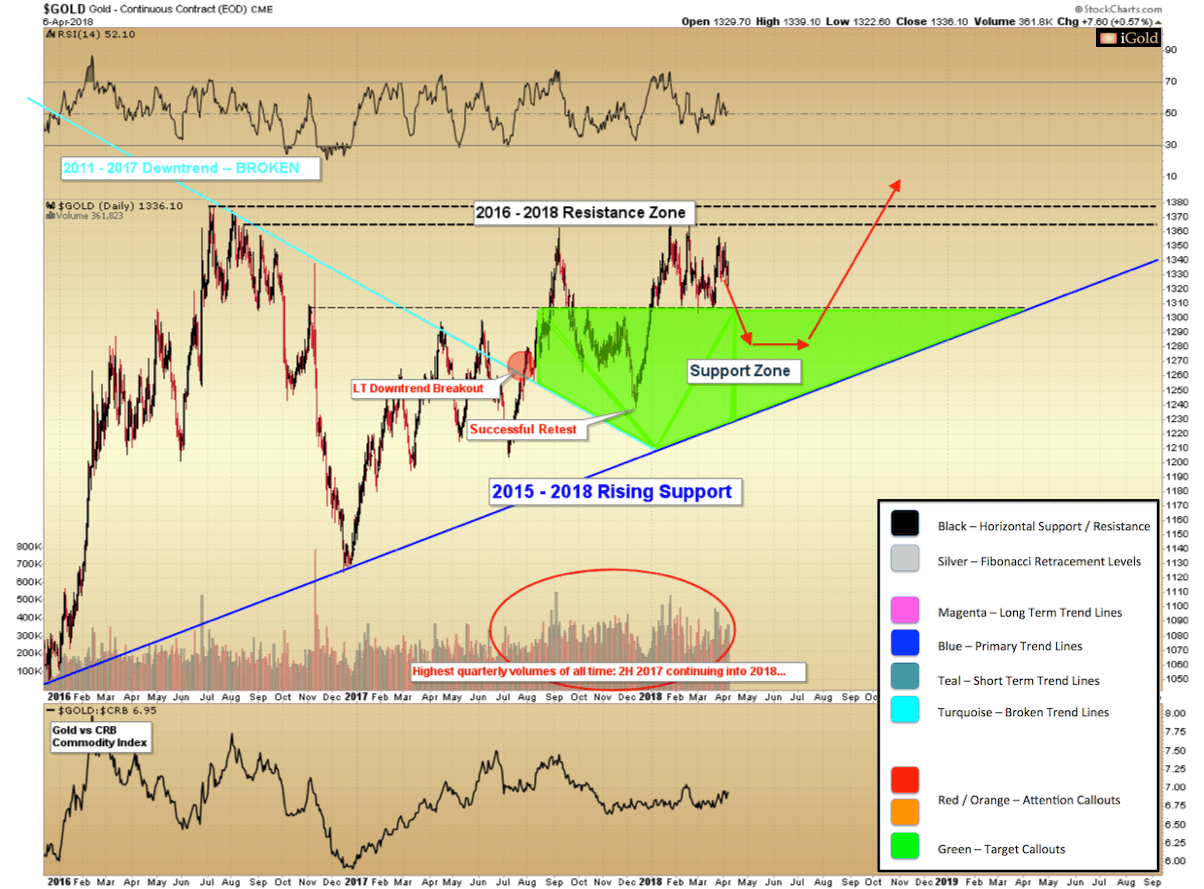The width and height of the screenshot is (1204, 889).
Task: Click the orange breakout circle marker
Action: click(522, 365)
